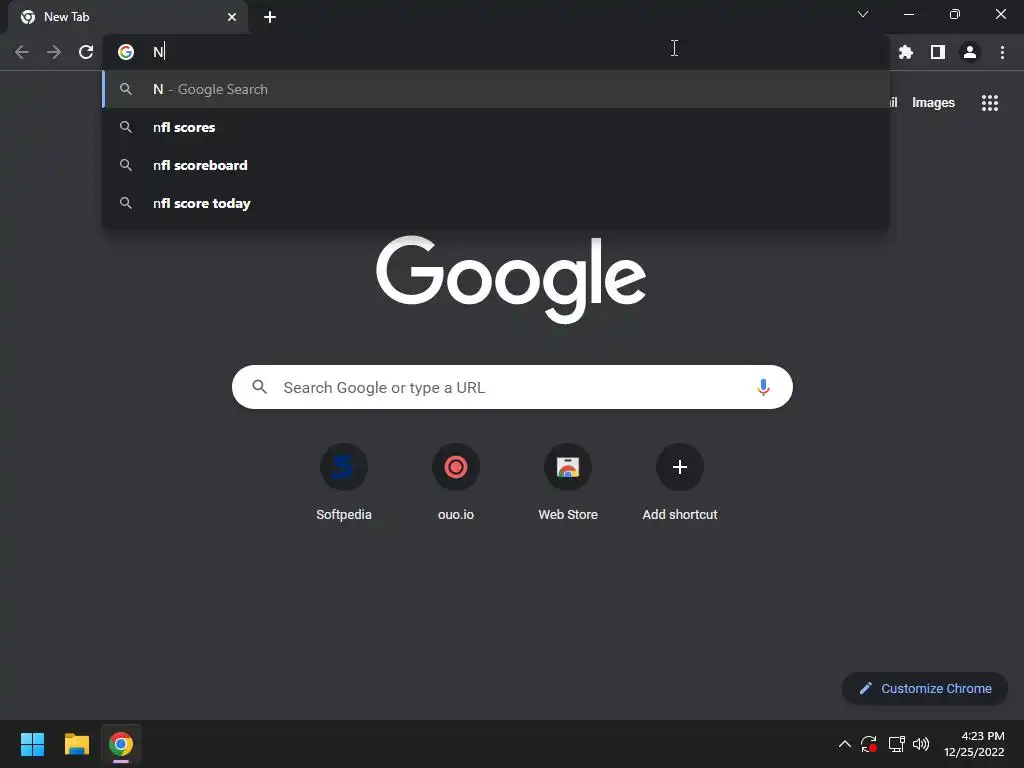Open the Google apps grid
Screen dimensions: 1024x768
point(990,103)
